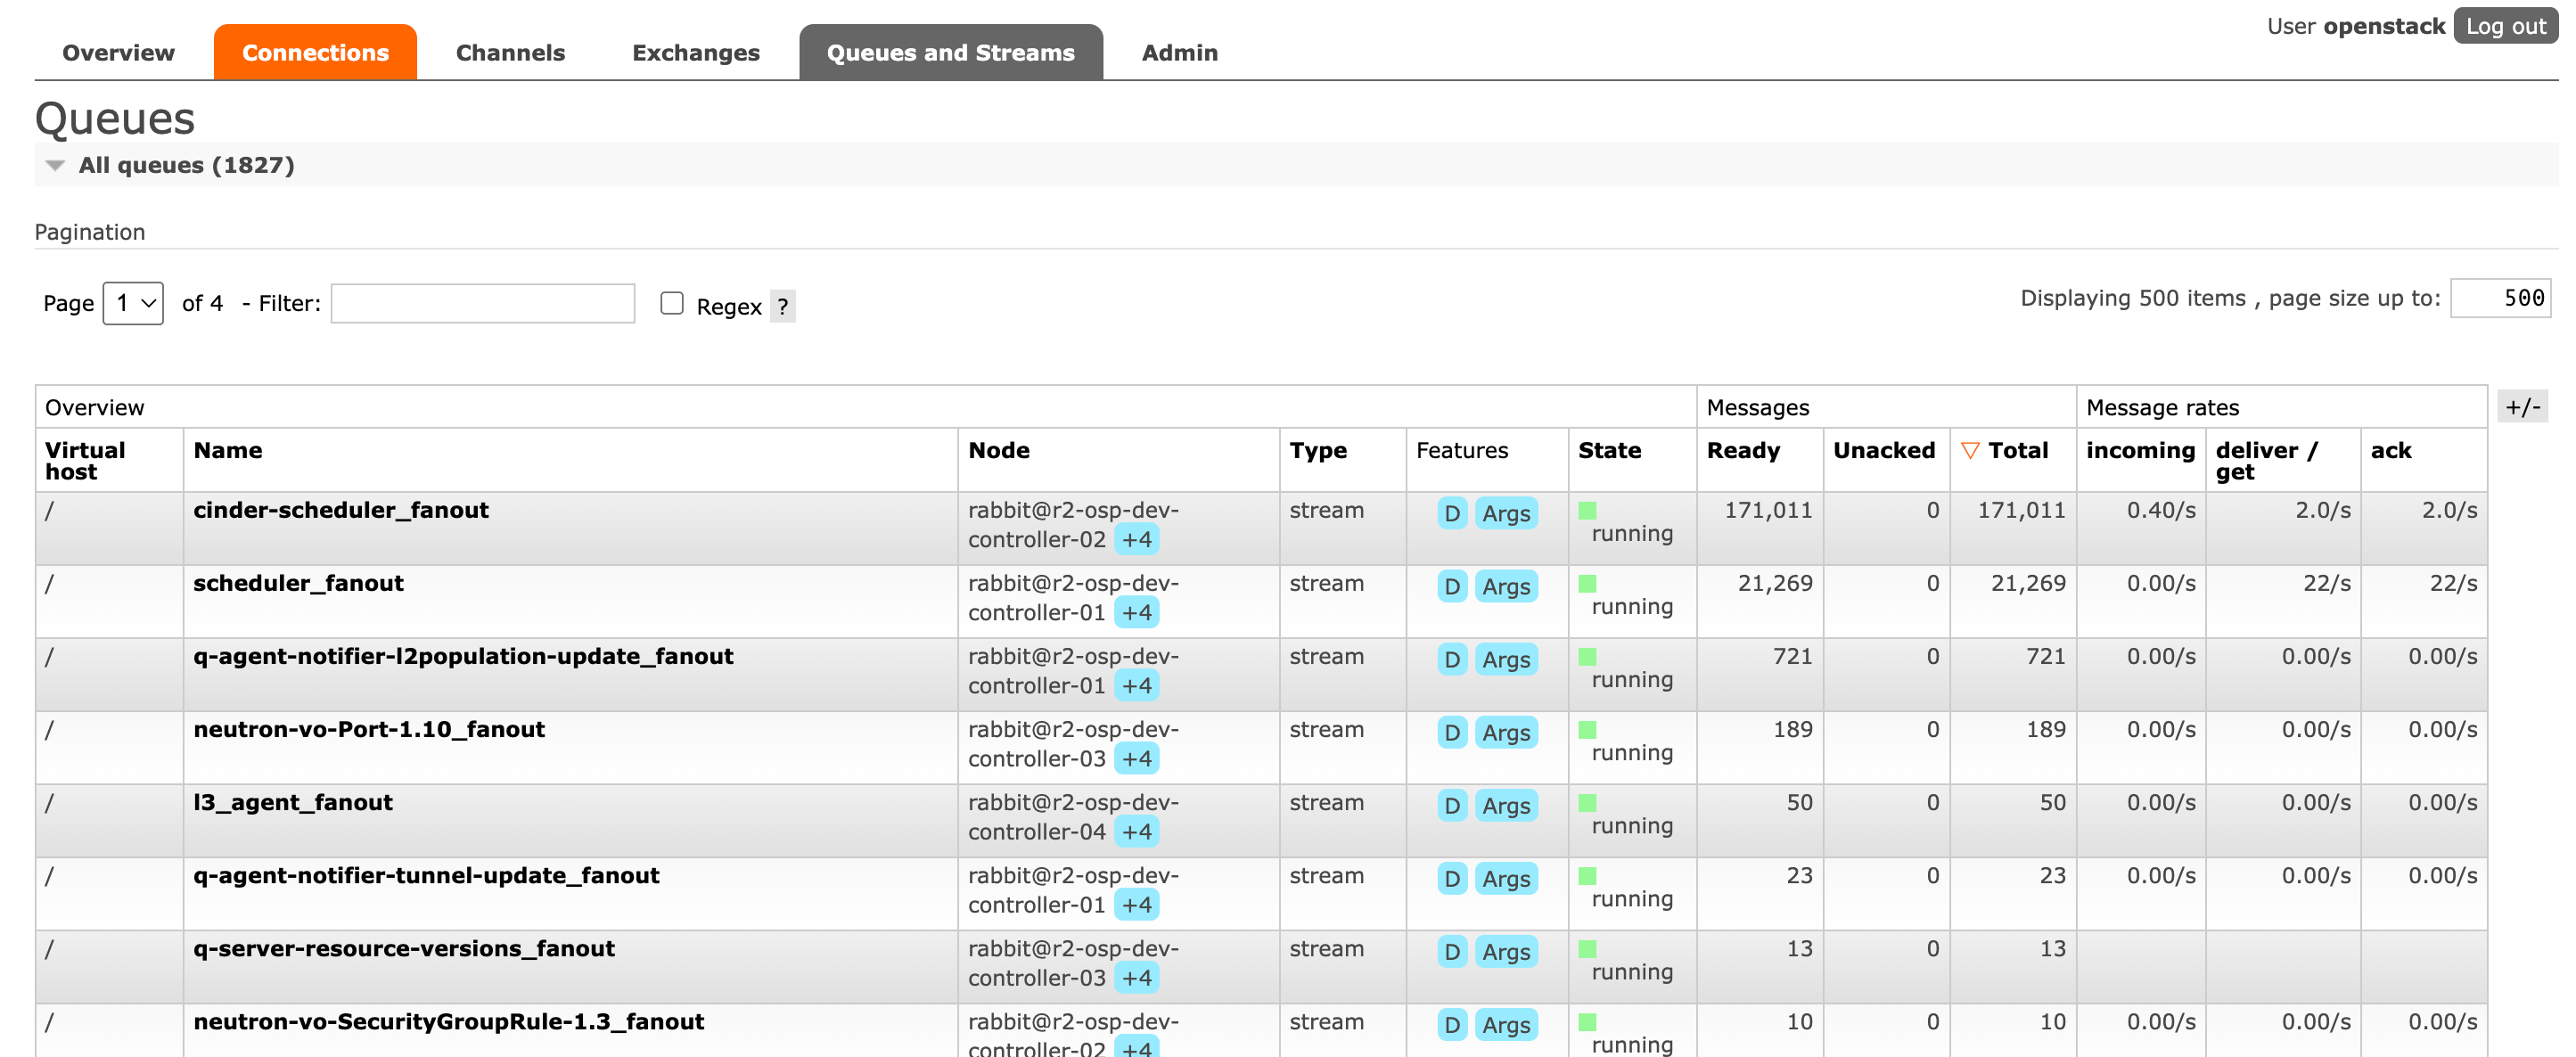
Task: Open q-agent-notifier-tunnel-update_fanout queue link
Action: tap(426, 876)
